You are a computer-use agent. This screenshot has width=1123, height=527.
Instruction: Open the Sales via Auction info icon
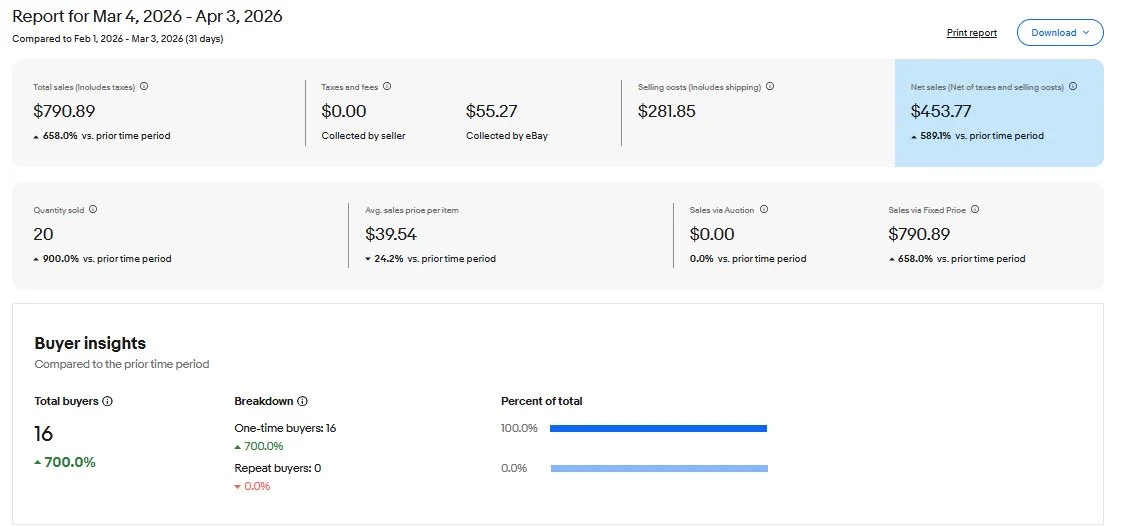pyautogui.click(x=764, y=210)
